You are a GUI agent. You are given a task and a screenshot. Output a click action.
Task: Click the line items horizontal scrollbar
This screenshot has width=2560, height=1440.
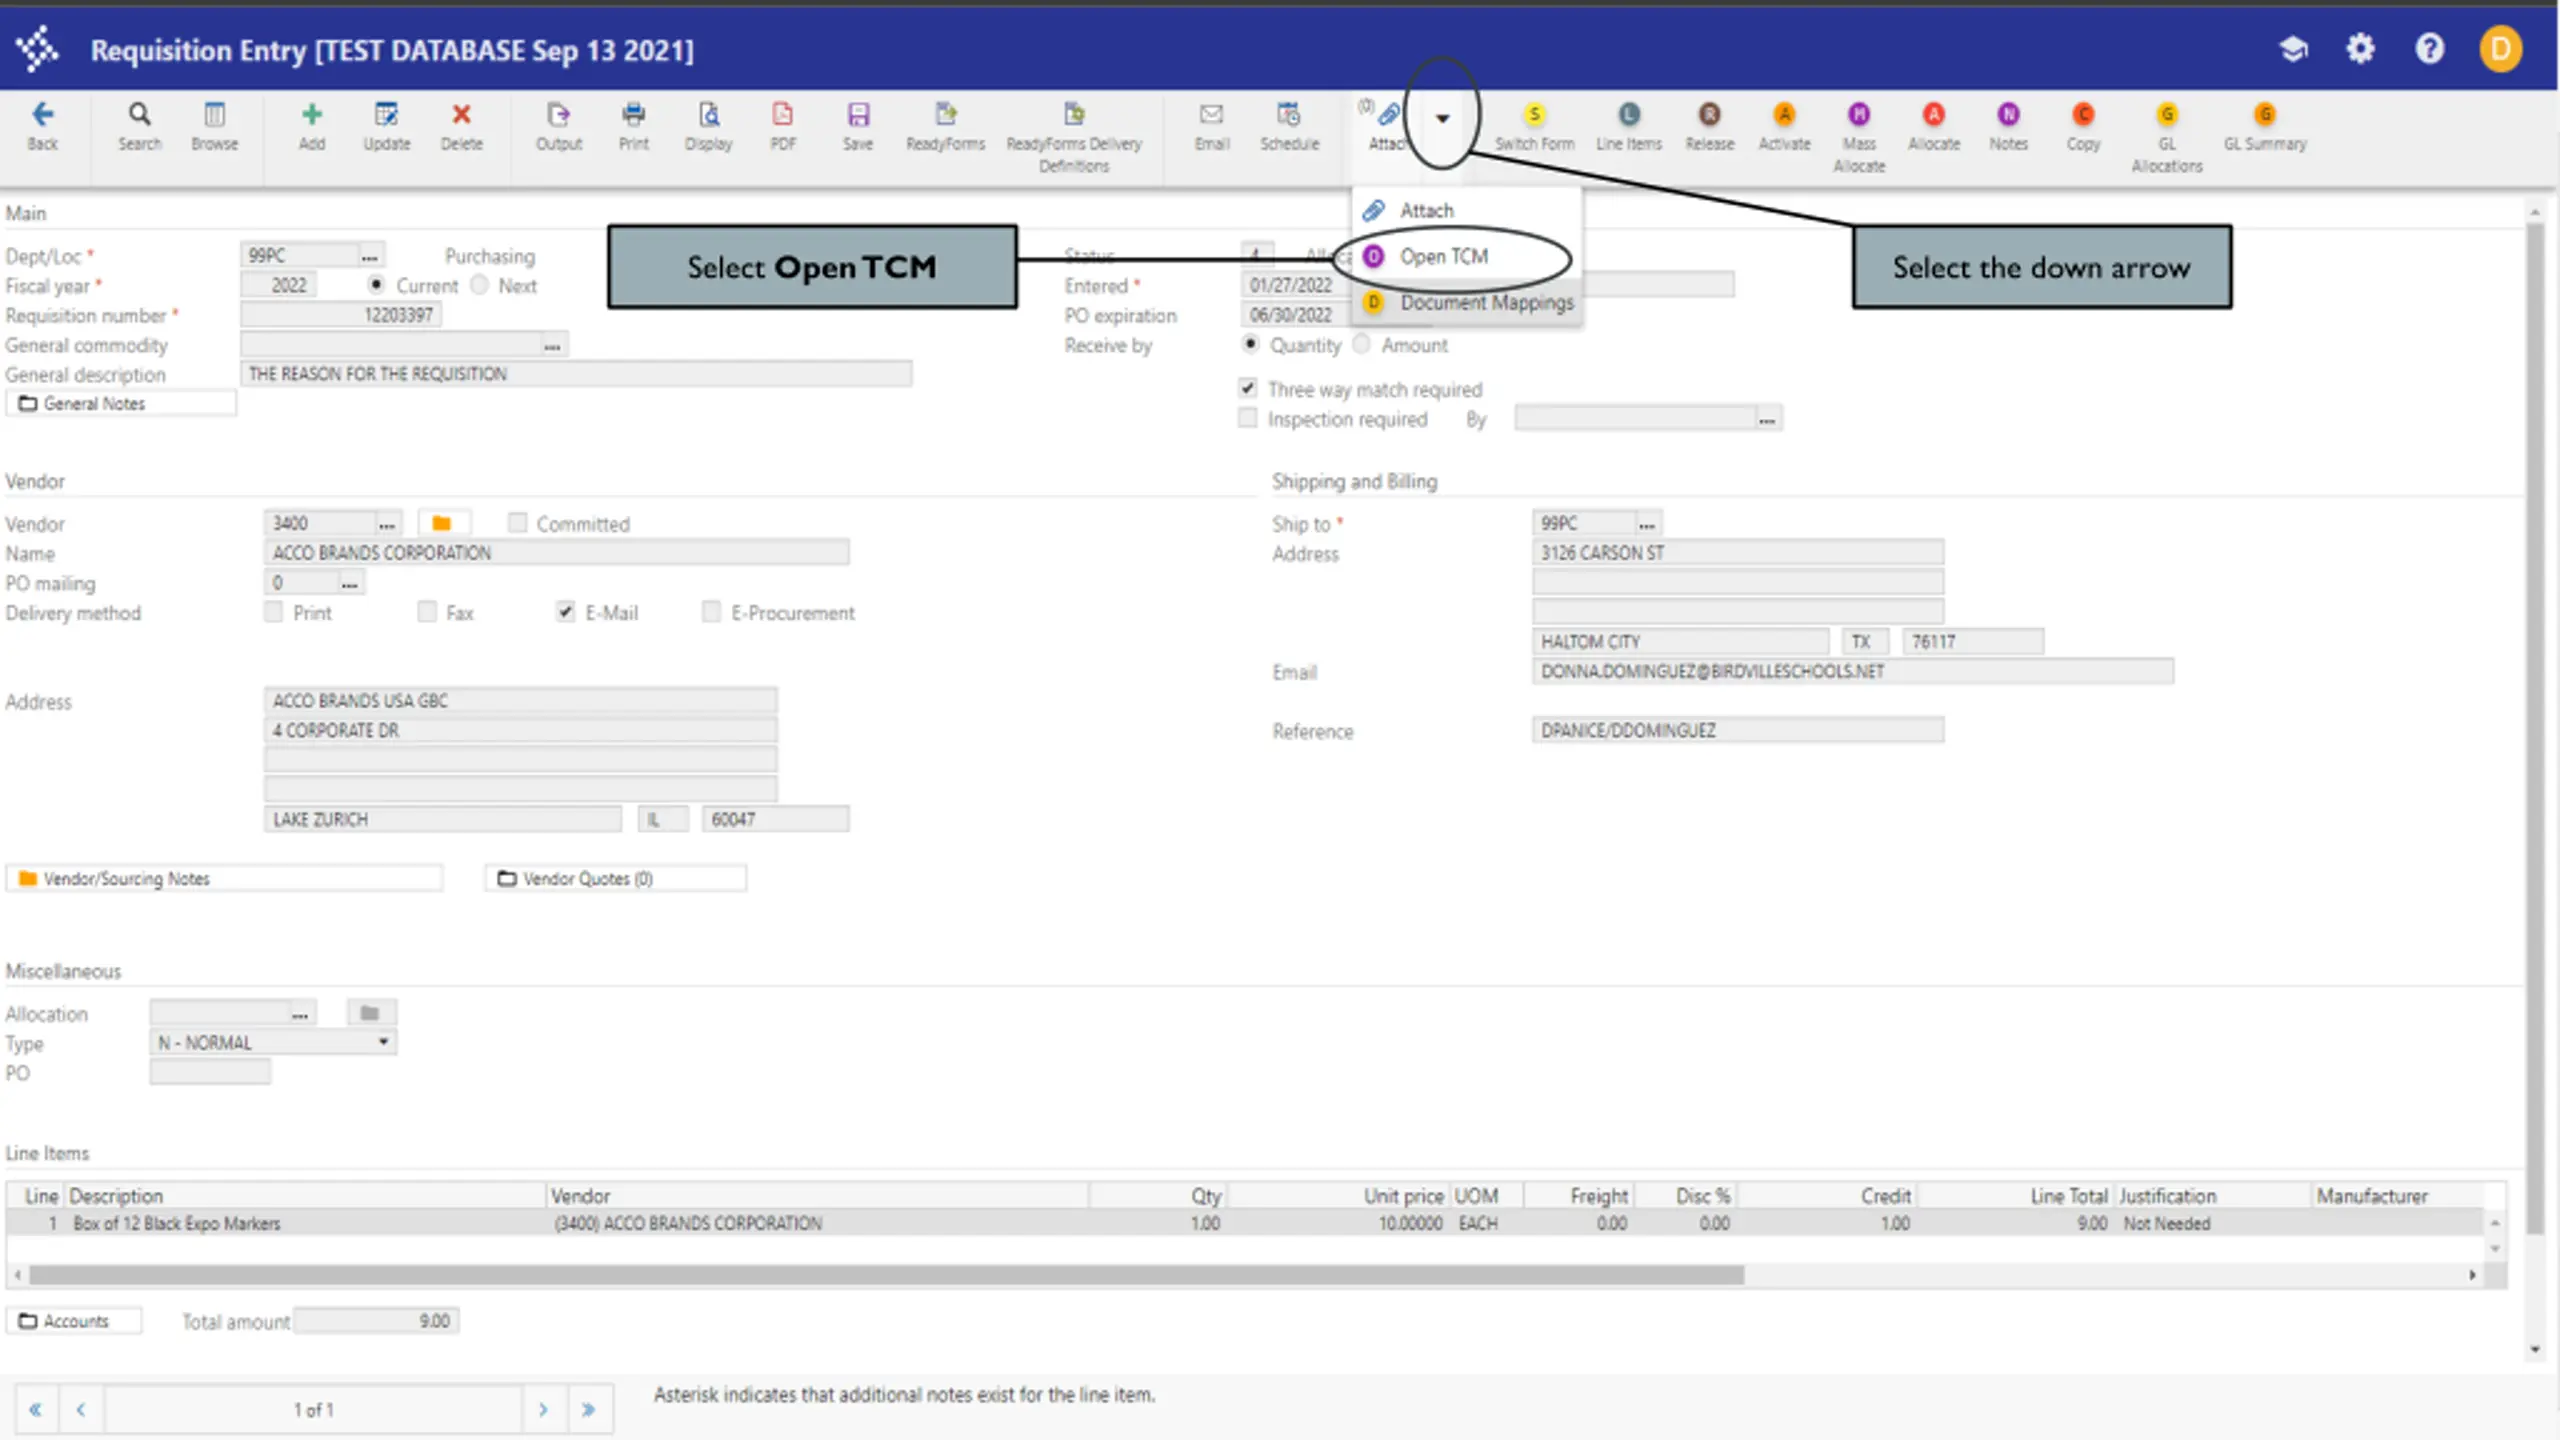click(886, 1275)
